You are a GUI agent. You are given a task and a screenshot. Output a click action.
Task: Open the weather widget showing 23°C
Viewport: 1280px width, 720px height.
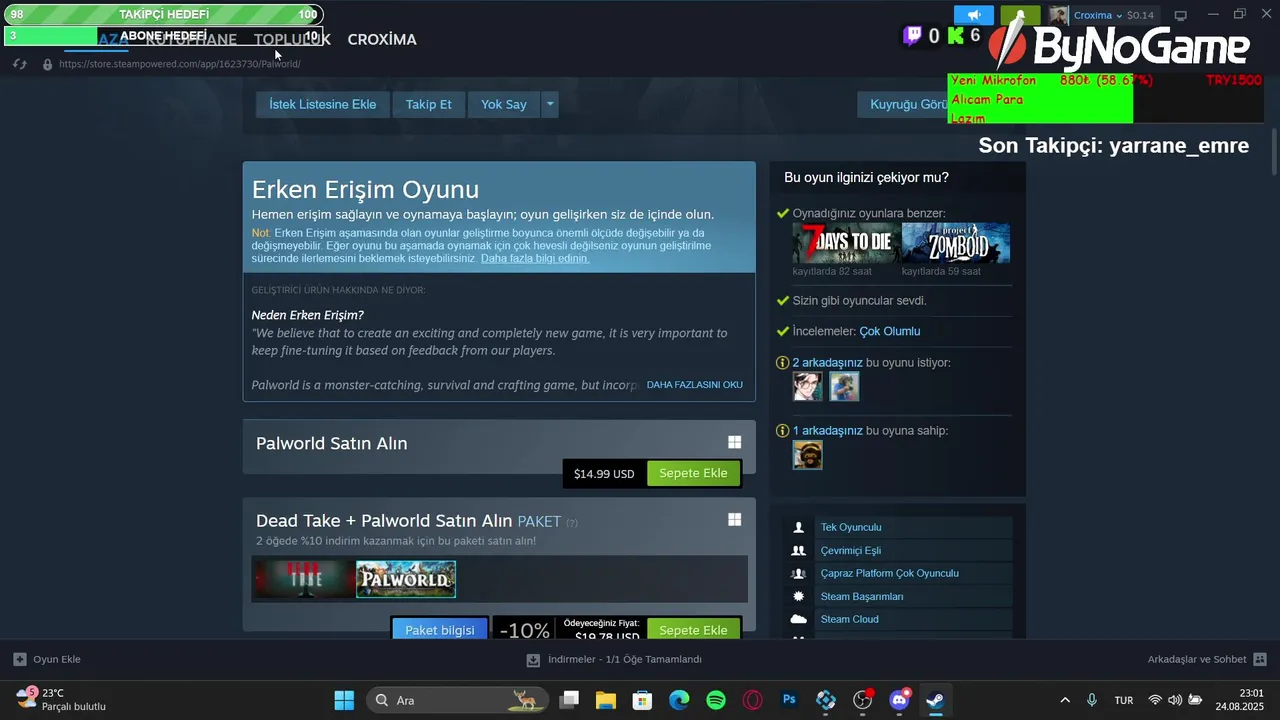coord(60,700)
